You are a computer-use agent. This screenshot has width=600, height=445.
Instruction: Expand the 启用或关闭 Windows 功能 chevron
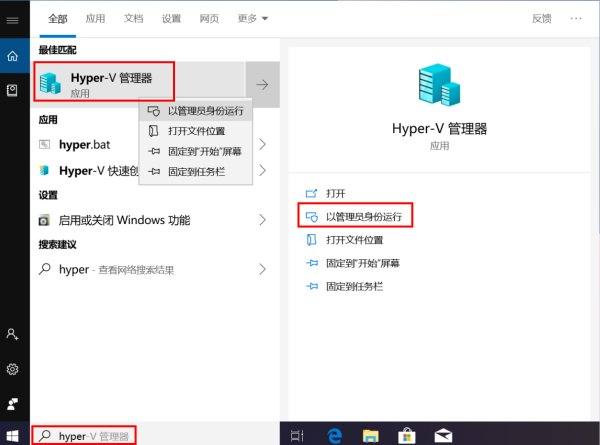262,220
